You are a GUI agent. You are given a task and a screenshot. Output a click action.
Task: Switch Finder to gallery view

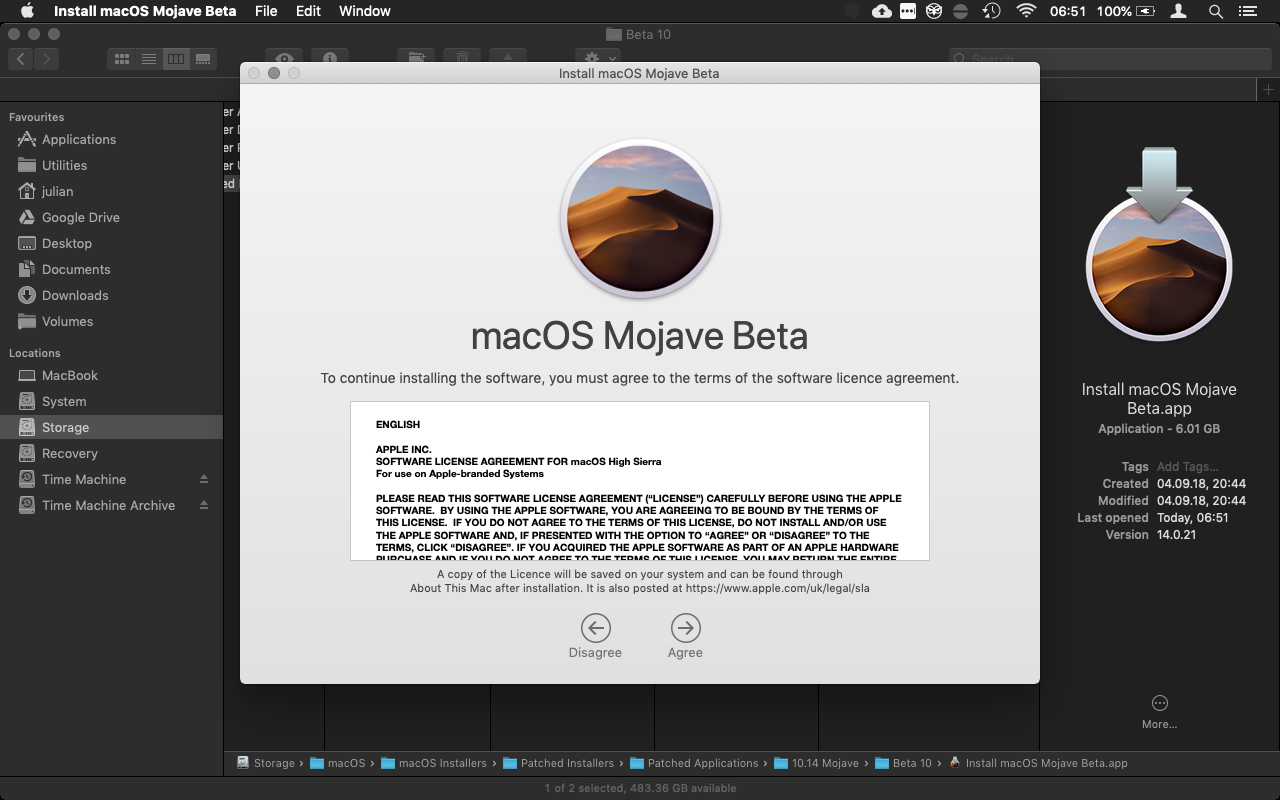203,59
